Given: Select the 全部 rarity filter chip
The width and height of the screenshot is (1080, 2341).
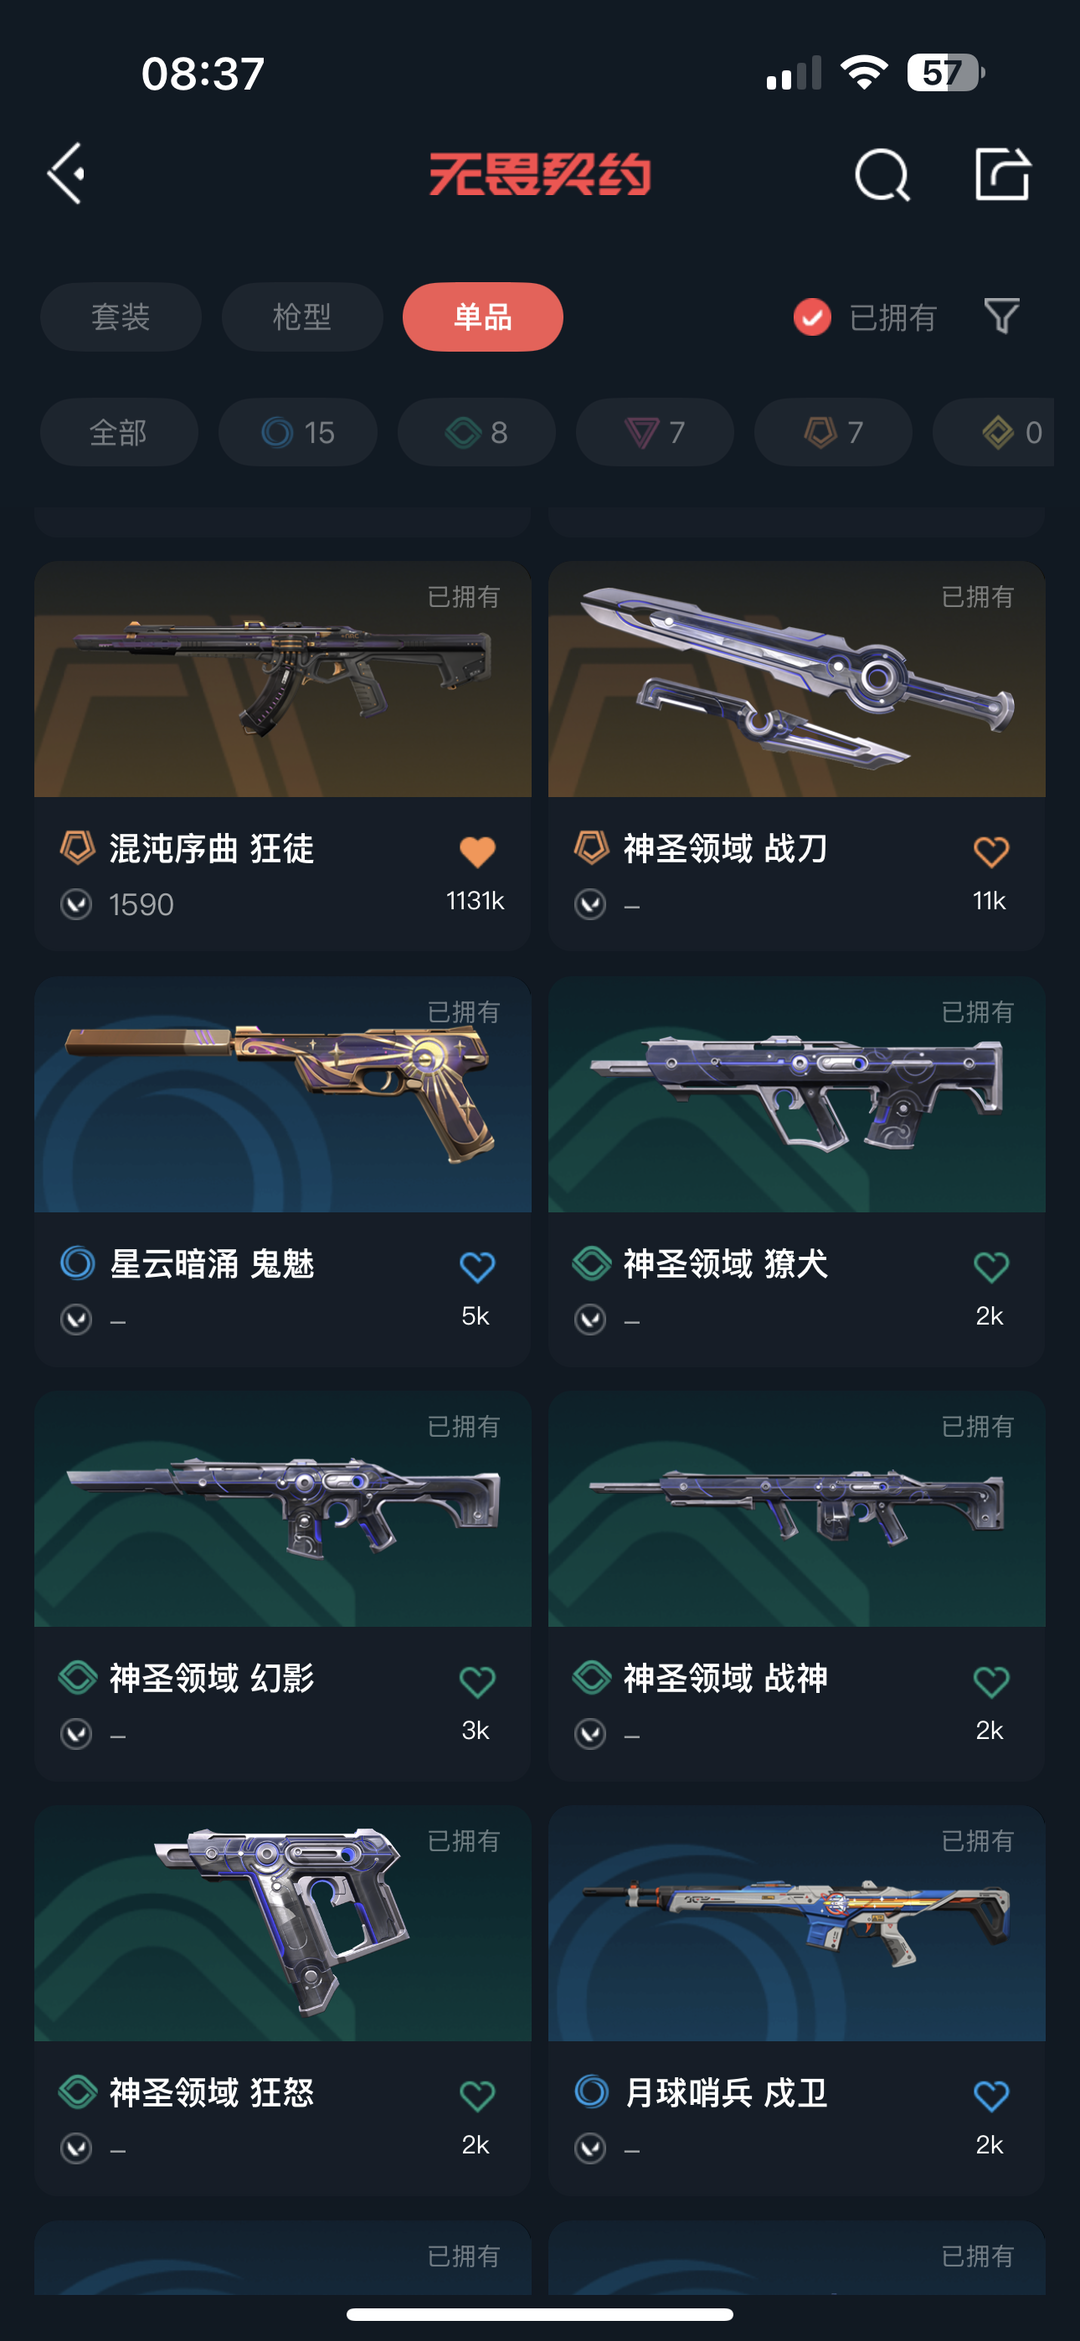Looking at the screenshot, I should tap(119, 432).
